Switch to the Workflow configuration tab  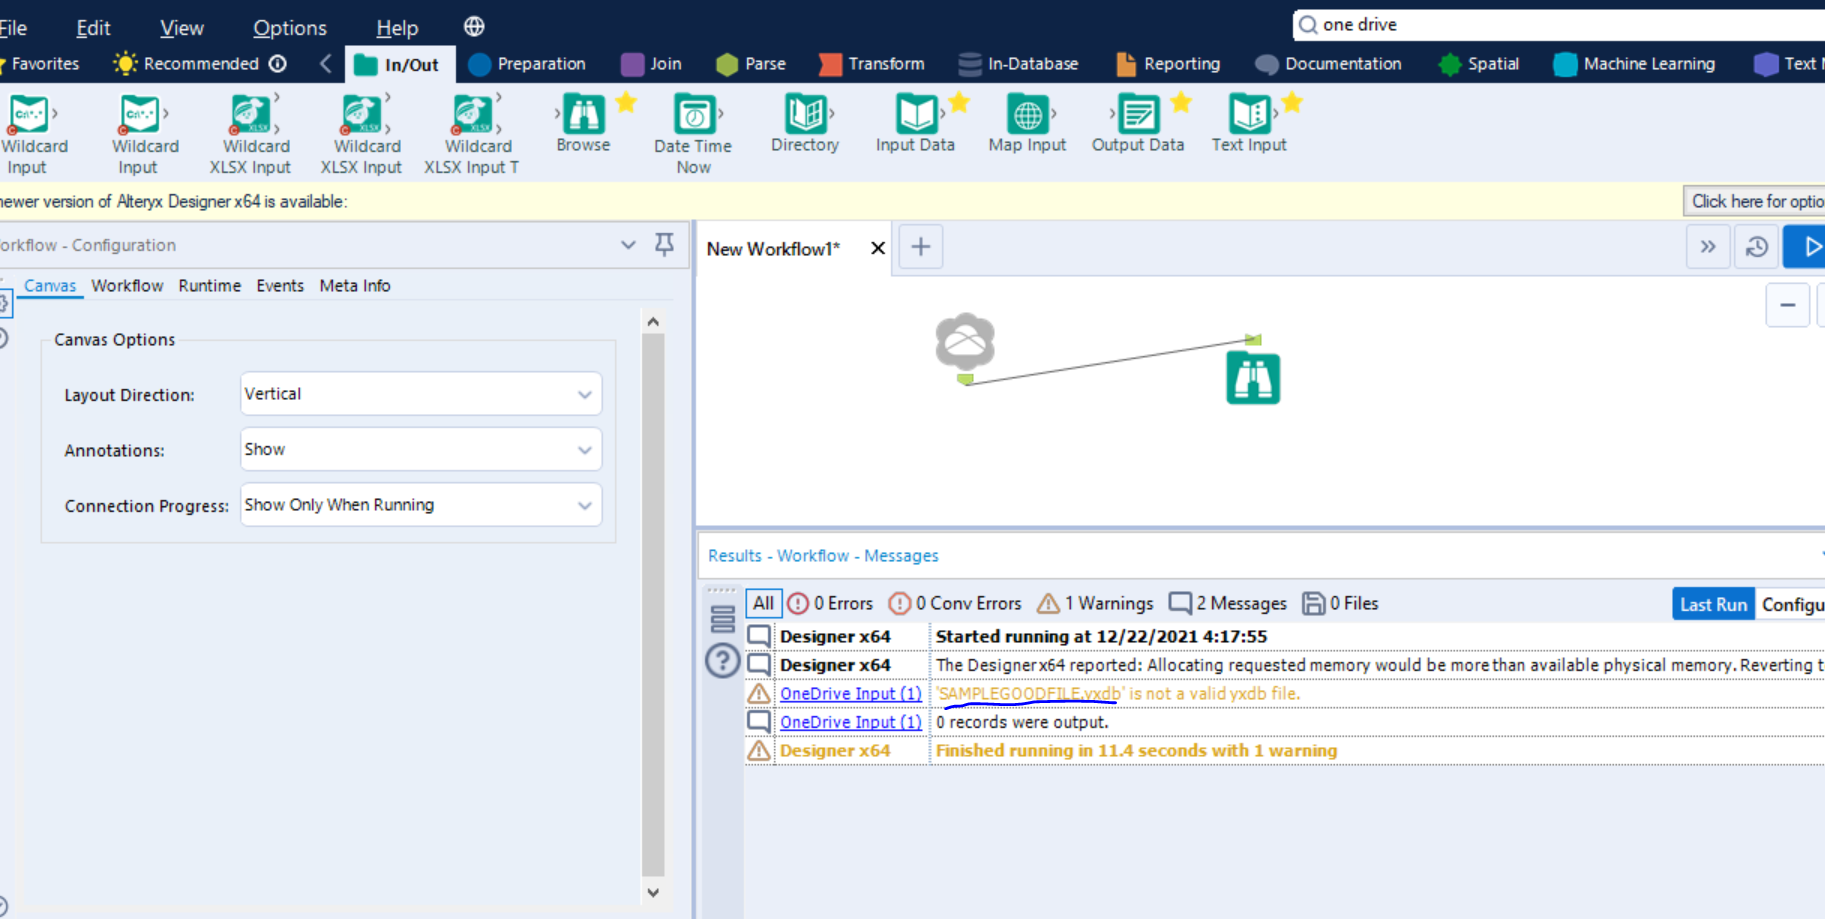127,286
